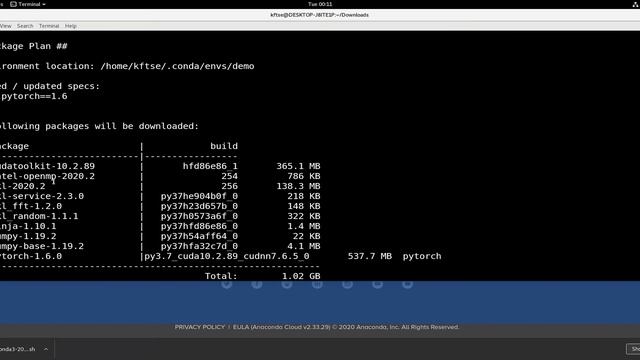Screen dimensions: 640x360
Task: Open the Help menu
Action: coord(71,26)
